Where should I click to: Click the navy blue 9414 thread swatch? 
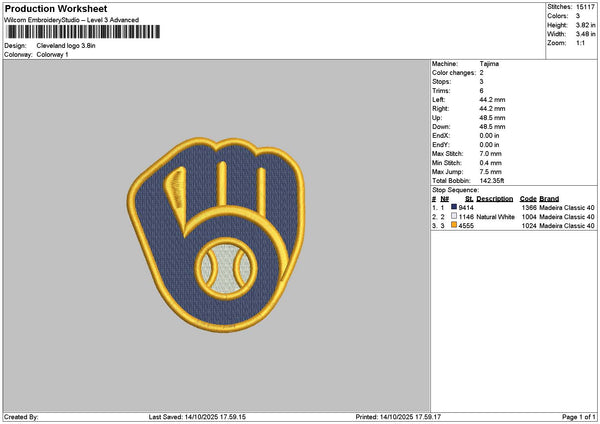(x=454, y=207)
